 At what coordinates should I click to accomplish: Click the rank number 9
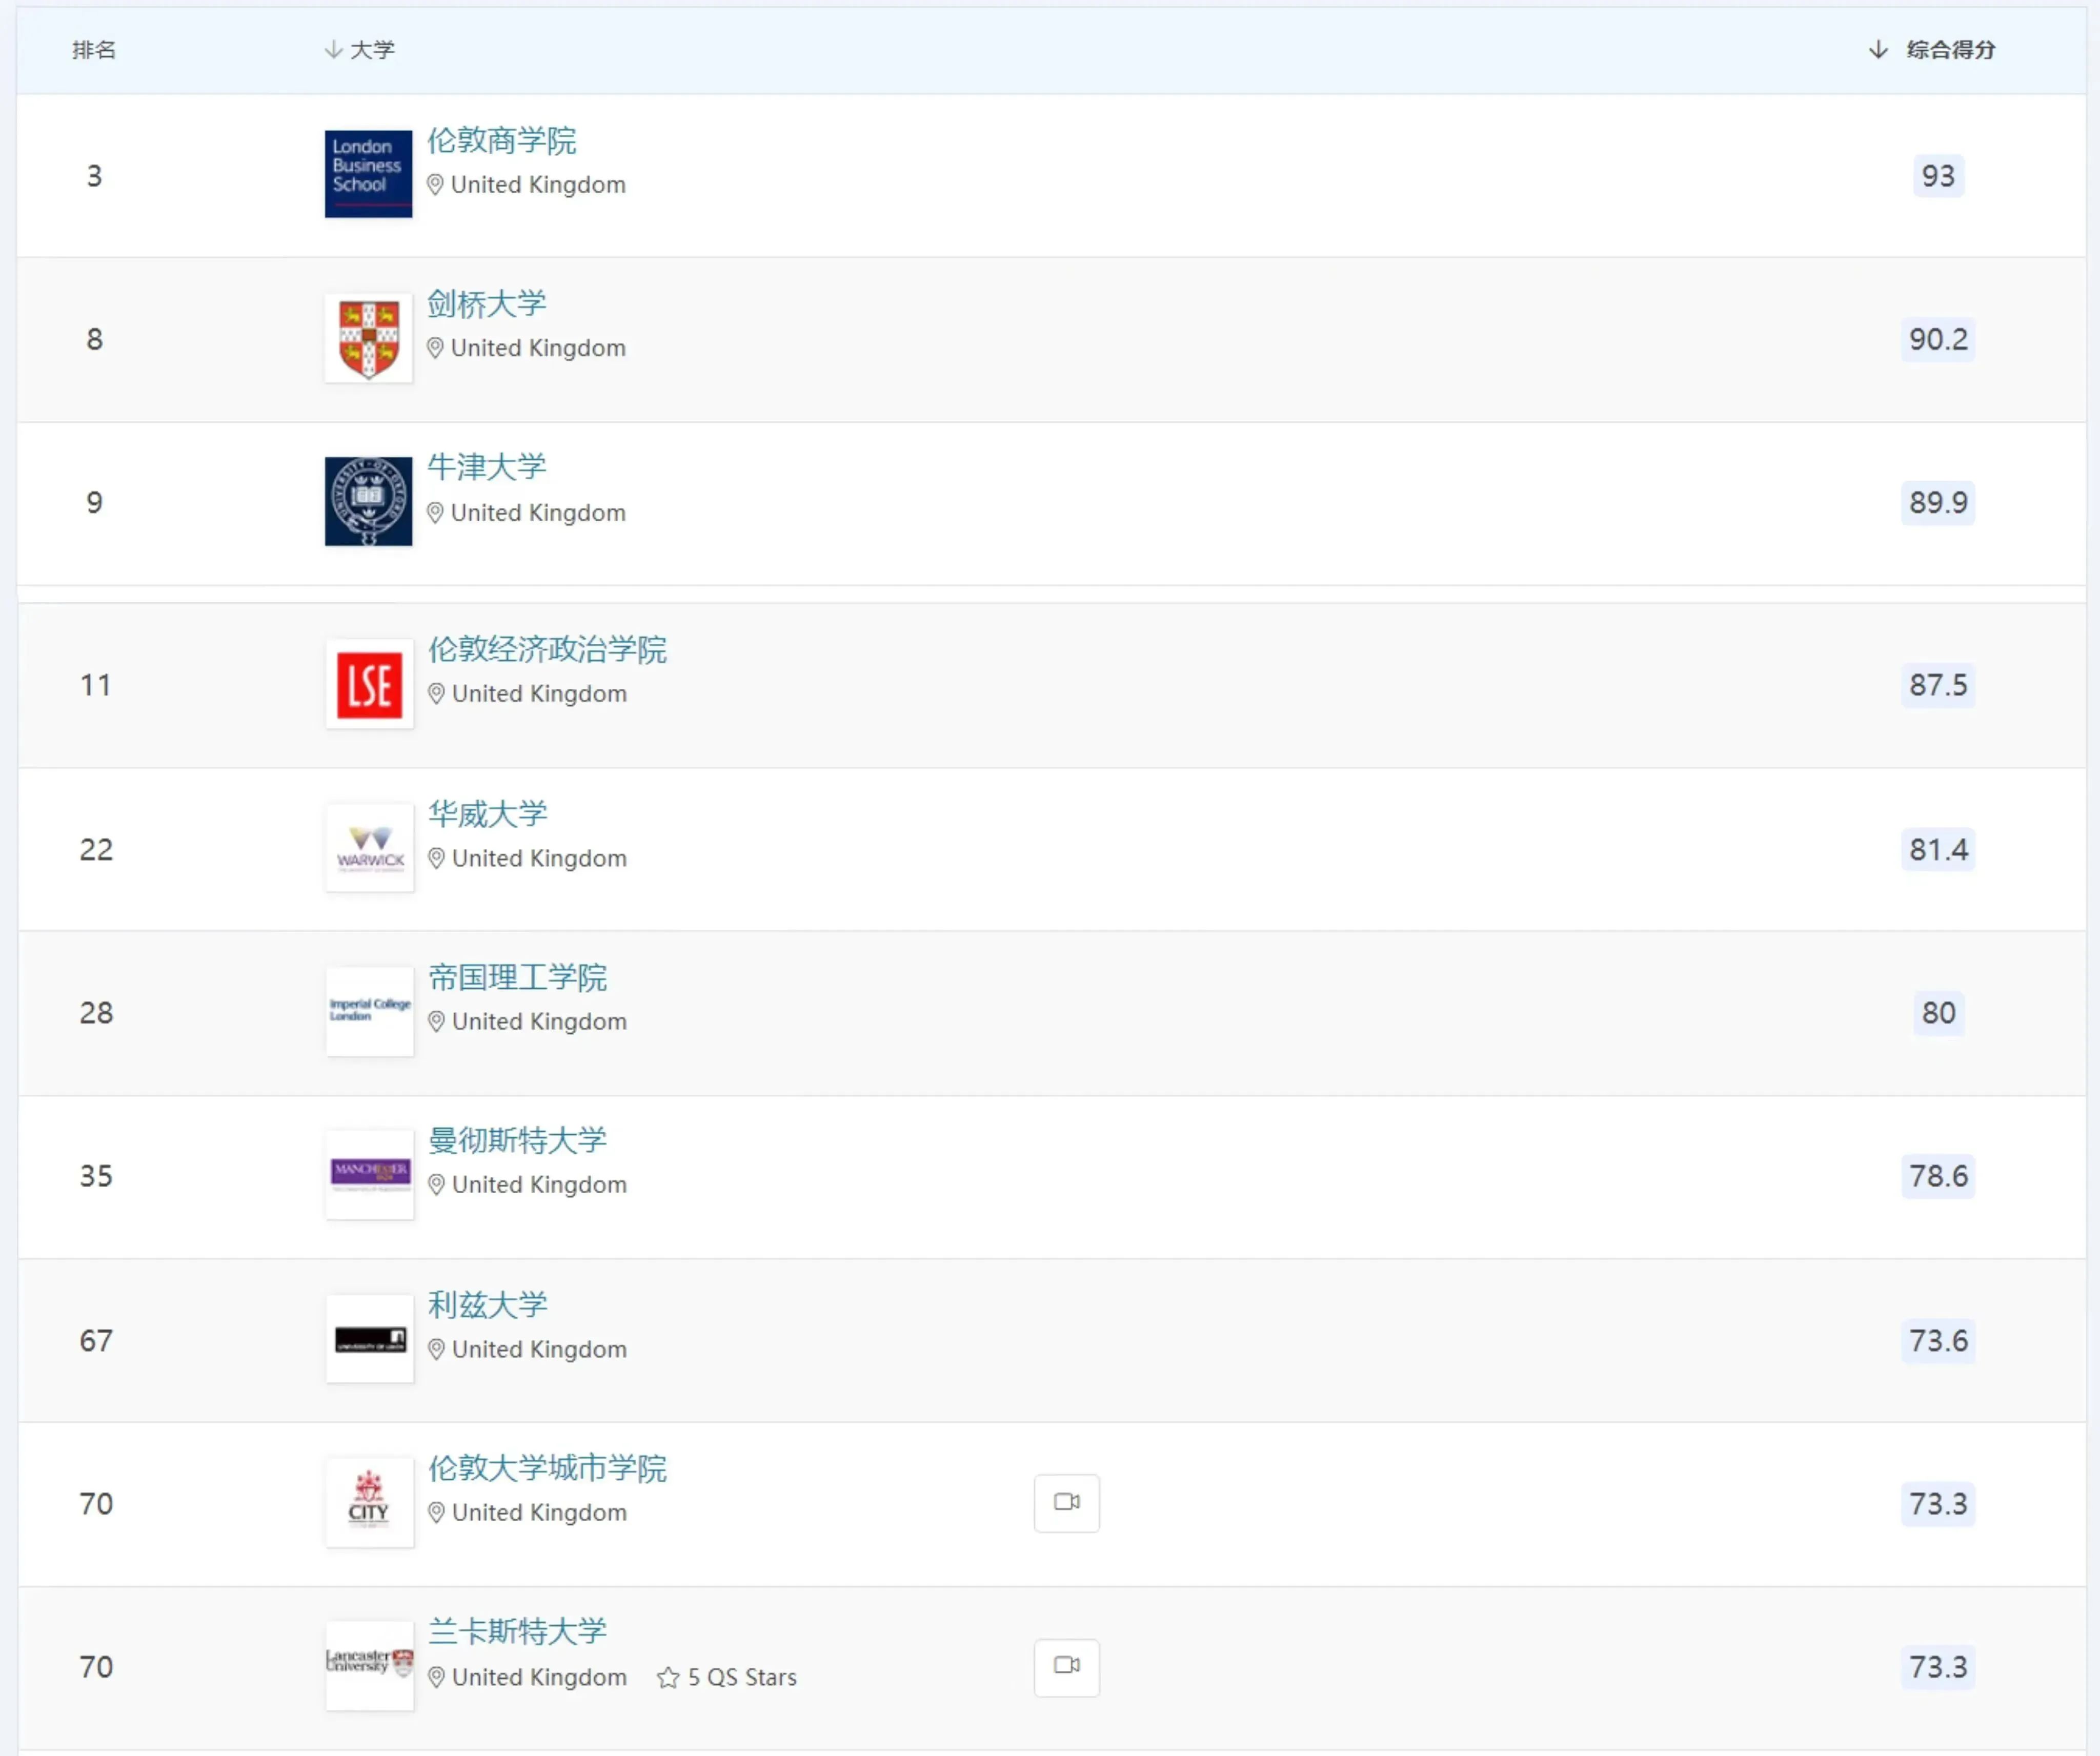[94, 502]
